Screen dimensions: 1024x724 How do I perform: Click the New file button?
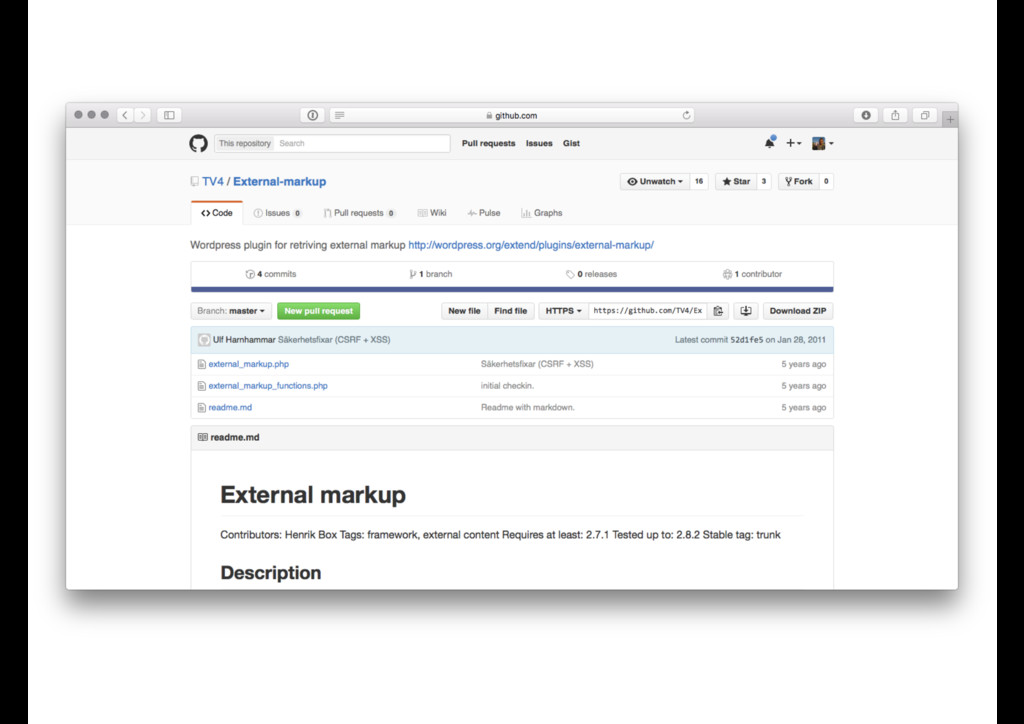point(464,311)
